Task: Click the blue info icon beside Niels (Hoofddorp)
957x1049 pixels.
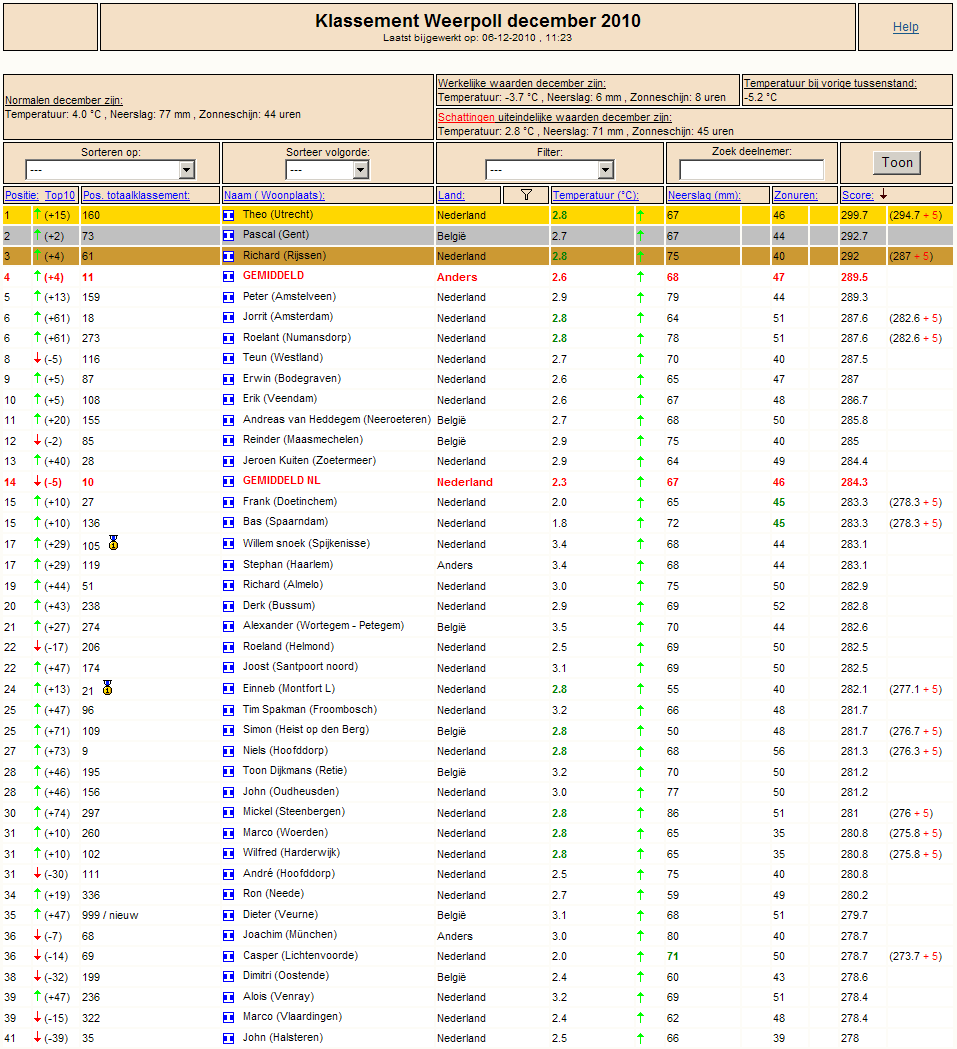Action: [x=228, y=751]
